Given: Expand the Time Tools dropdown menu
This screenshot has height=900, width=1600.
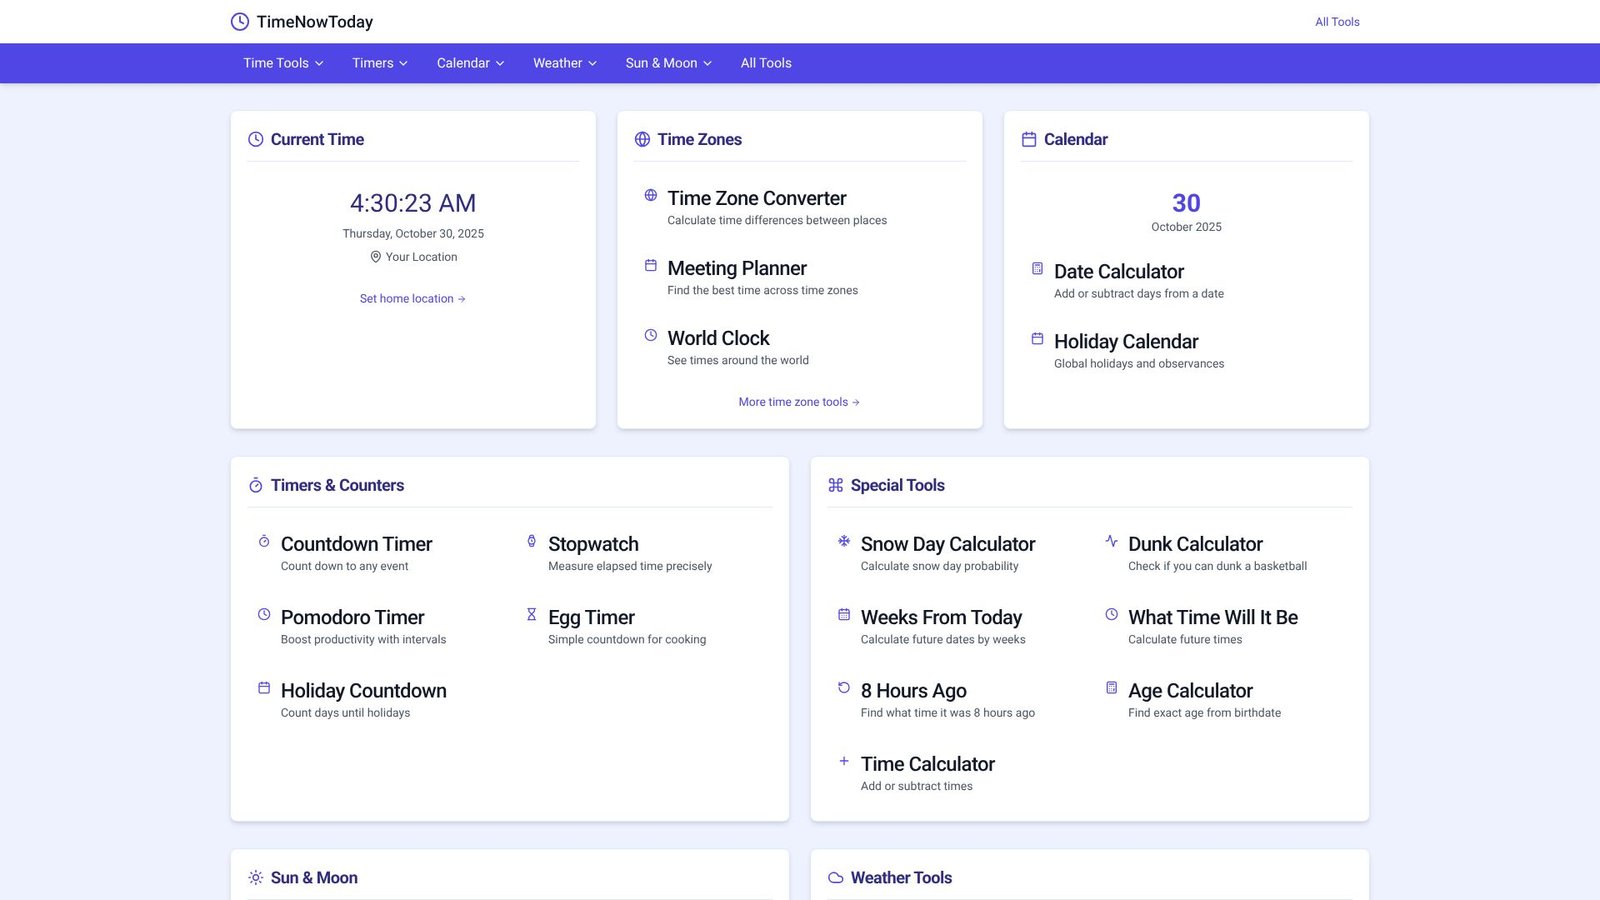Looking at the screenshot, I should pyautogui.click(x=283, y=63).
